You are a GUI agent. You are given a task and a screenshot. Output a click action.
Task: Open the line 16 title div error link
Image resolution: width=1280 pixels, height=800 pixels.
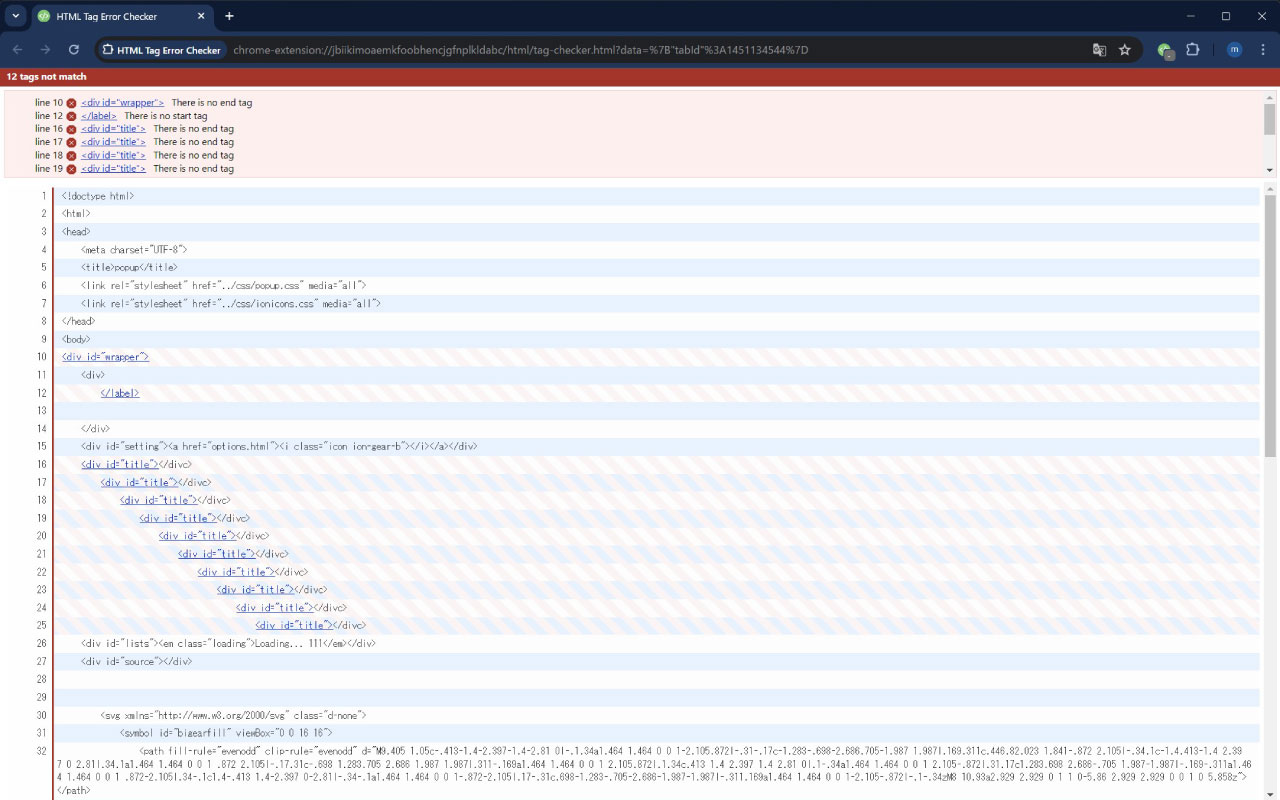coord(114,128)
